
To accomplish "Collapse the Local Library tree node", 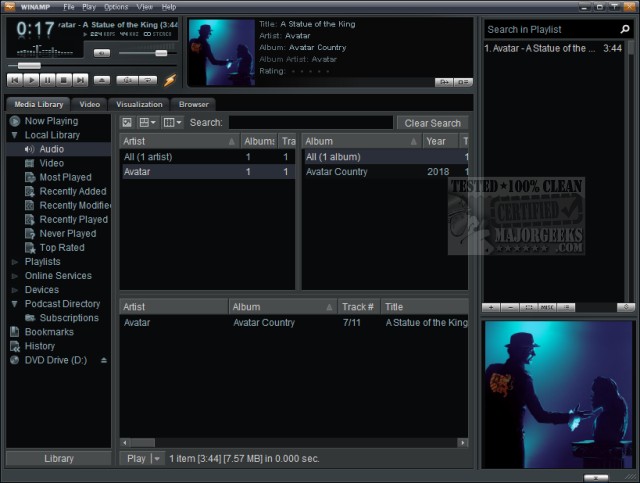I will (x=15, y=135).
